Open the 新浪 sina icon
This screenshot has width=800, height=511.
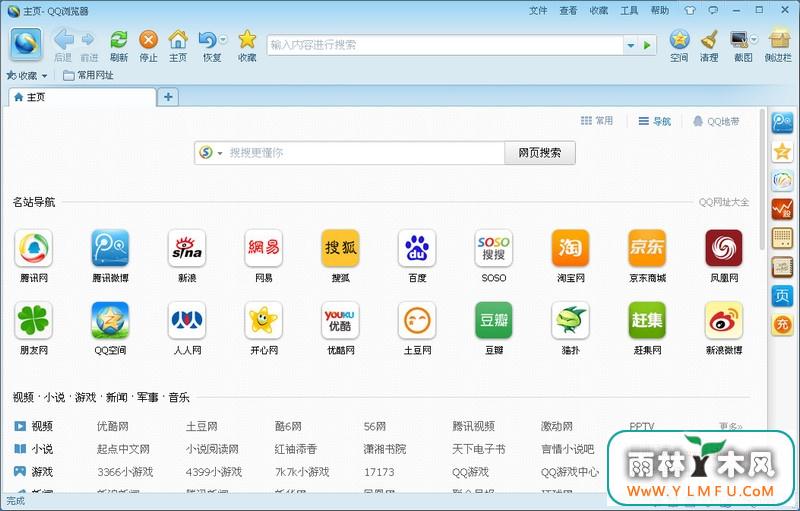[187, 248]
